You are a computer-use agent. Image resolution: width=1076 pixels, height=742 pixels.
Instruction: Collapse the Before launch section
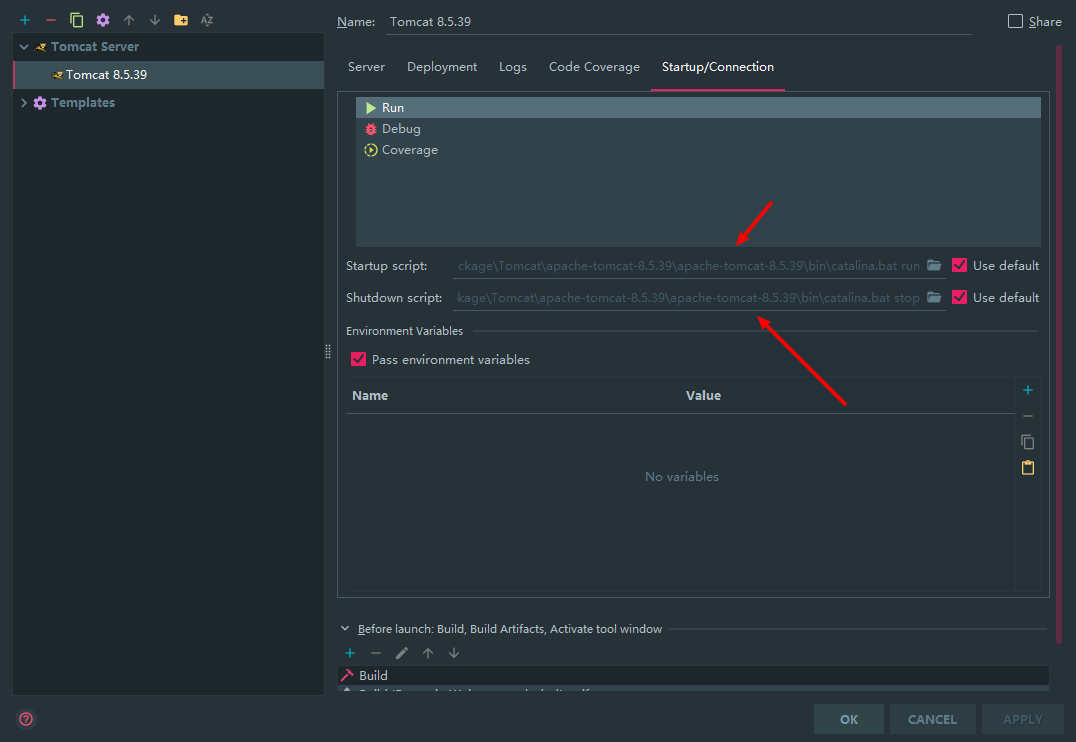345,629
